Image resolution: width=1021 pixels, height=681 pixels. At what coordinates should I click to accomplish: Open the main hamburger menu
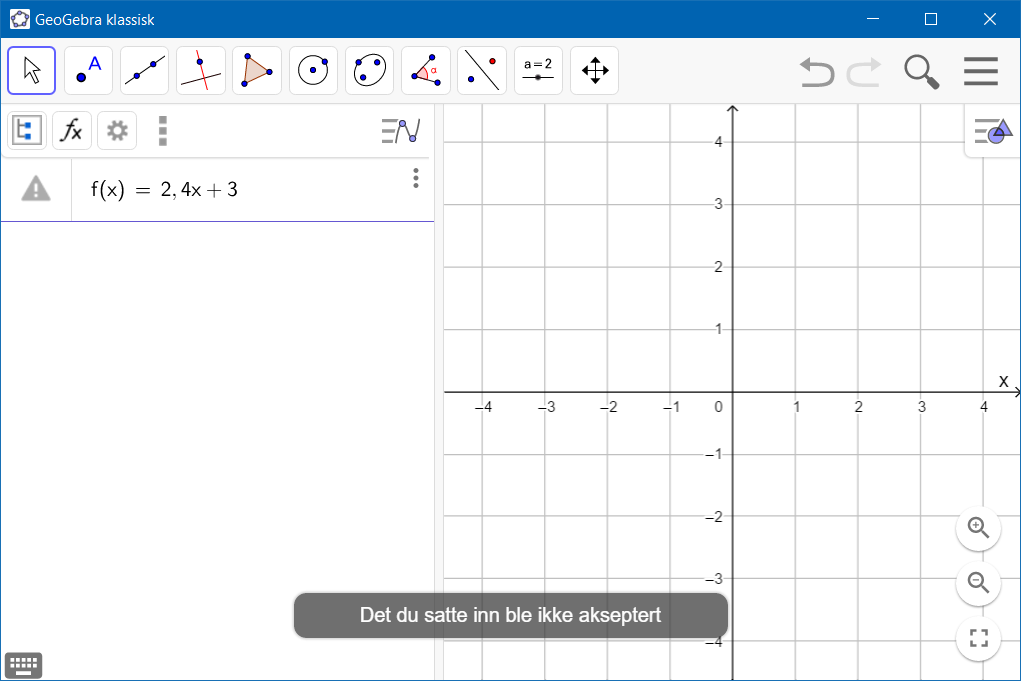(x=981, y=70)
